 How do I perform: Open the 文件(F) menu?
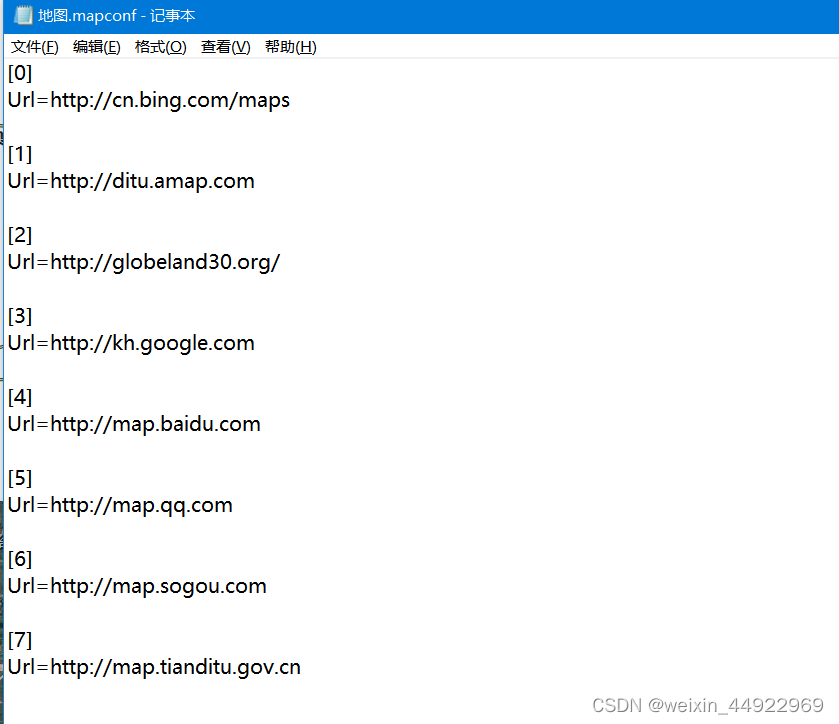pyautogui.click(x=35, y=47)
